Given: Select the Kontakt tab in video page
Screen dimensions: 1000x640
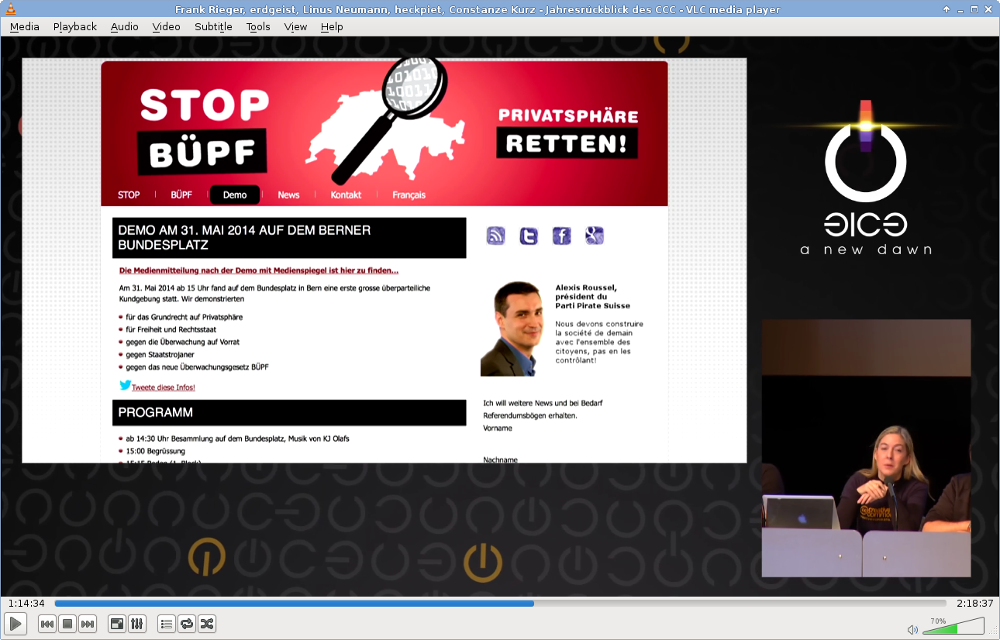Looking at the screenshot, I should click(x=346, y=195).
